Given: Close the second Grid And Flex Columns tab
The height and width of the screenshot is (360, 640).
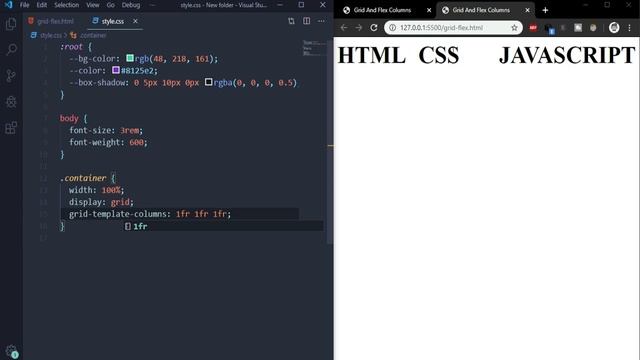Looking at the screenshot, I should point(527,10).
